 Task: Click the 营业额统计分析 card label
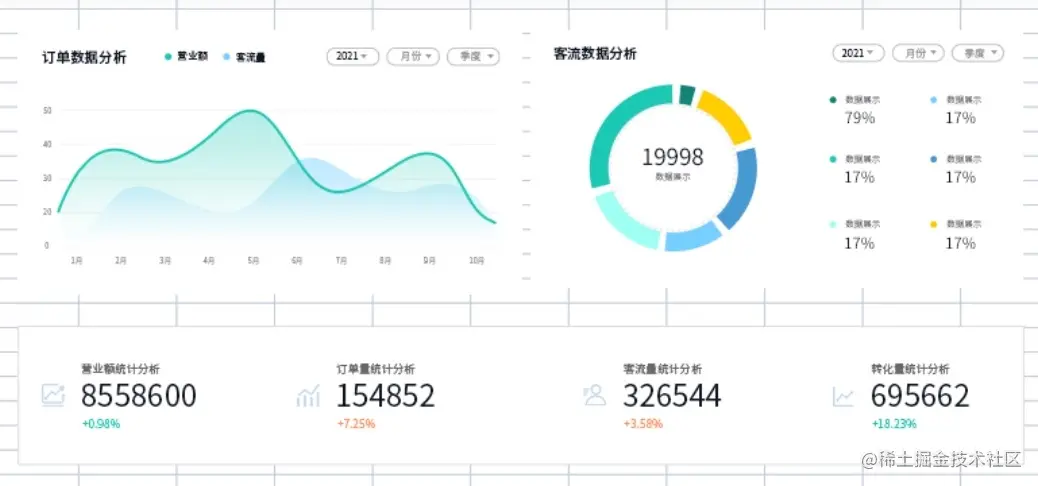[x=120, y=369]
